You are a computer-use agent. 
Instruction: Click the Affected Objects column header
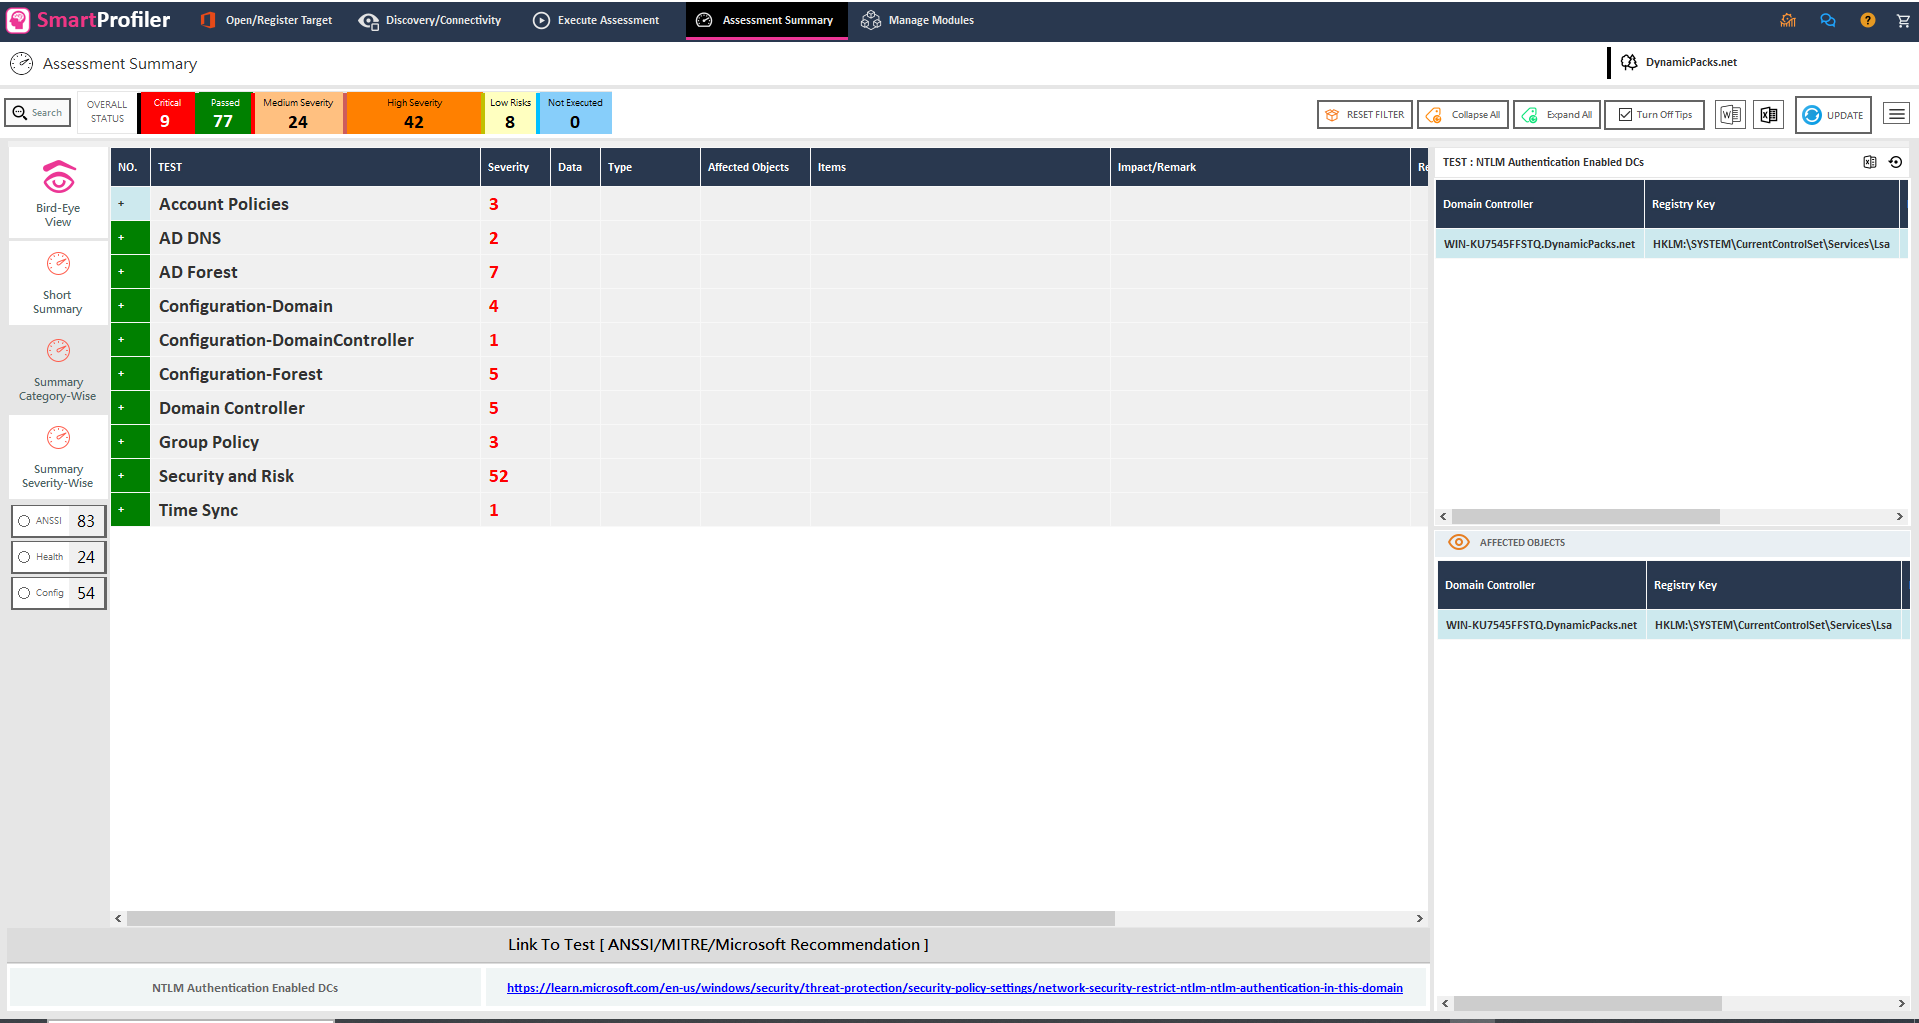tap(755, 167)
